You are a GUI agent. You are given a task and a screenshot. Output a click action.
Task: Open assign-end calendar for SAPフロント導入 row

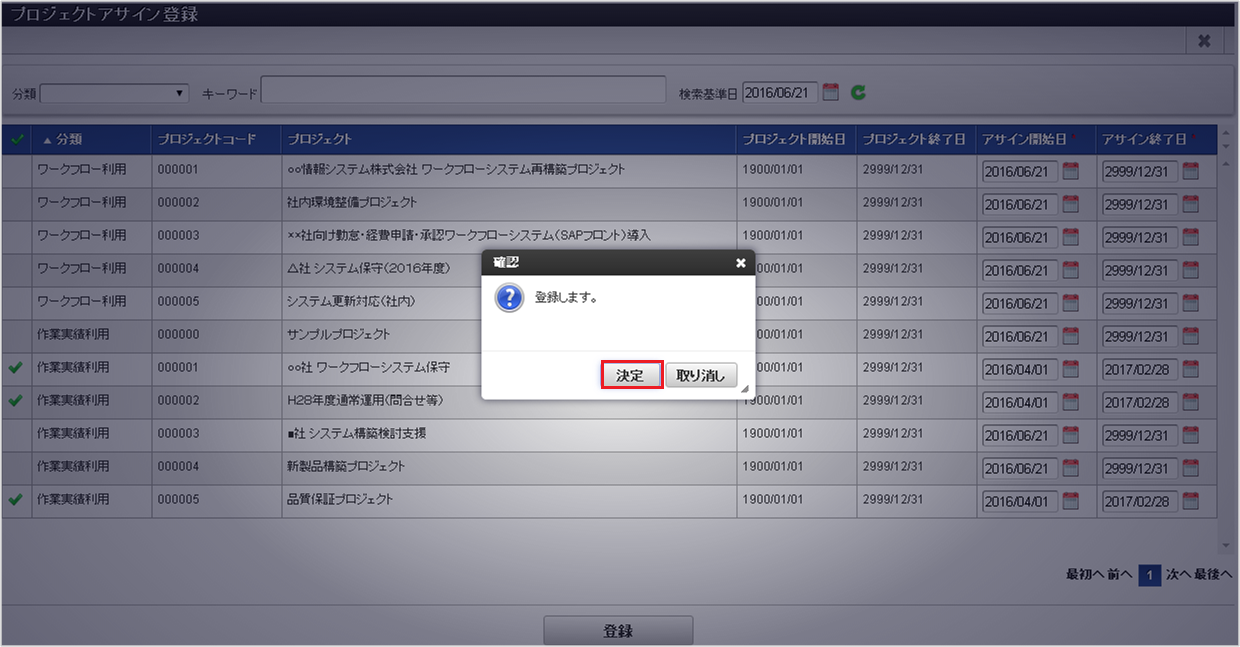pyautogui.click(x=1191, y=237)
